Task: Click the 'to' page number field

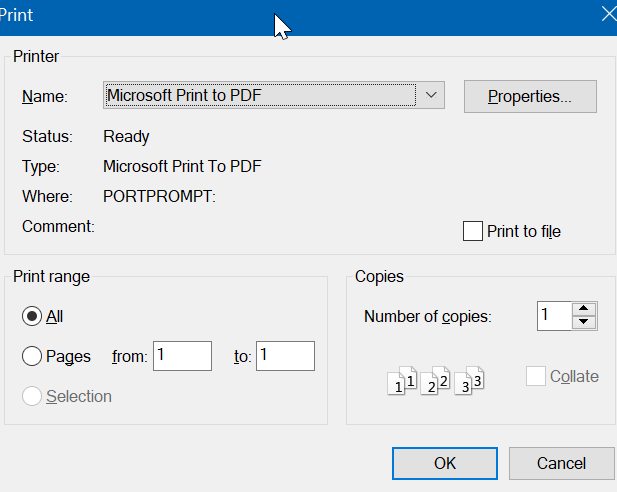Action: click(x=285, y=356)
